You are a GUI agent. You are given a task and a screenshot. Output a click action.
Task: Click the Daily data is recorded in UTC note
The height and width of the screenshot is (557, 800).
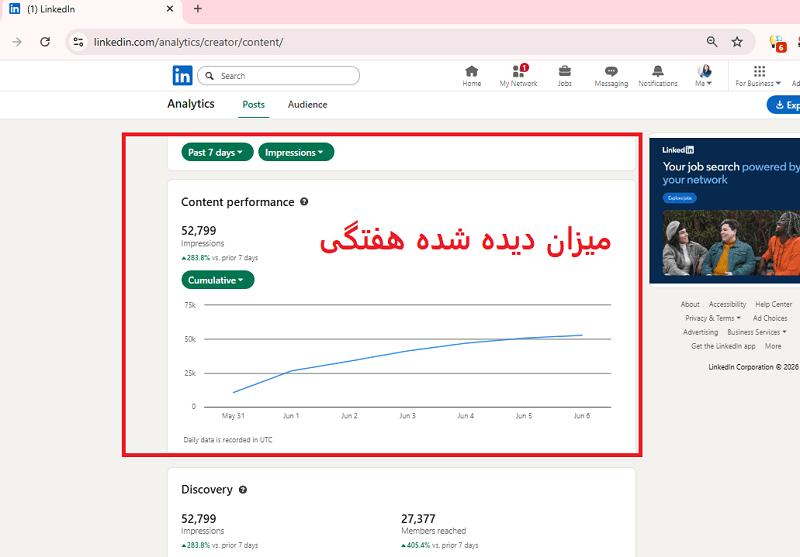pos(228,440)
